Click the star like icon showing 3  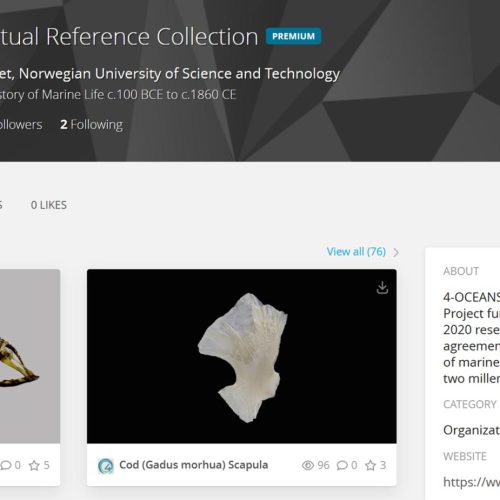[370, 465]
